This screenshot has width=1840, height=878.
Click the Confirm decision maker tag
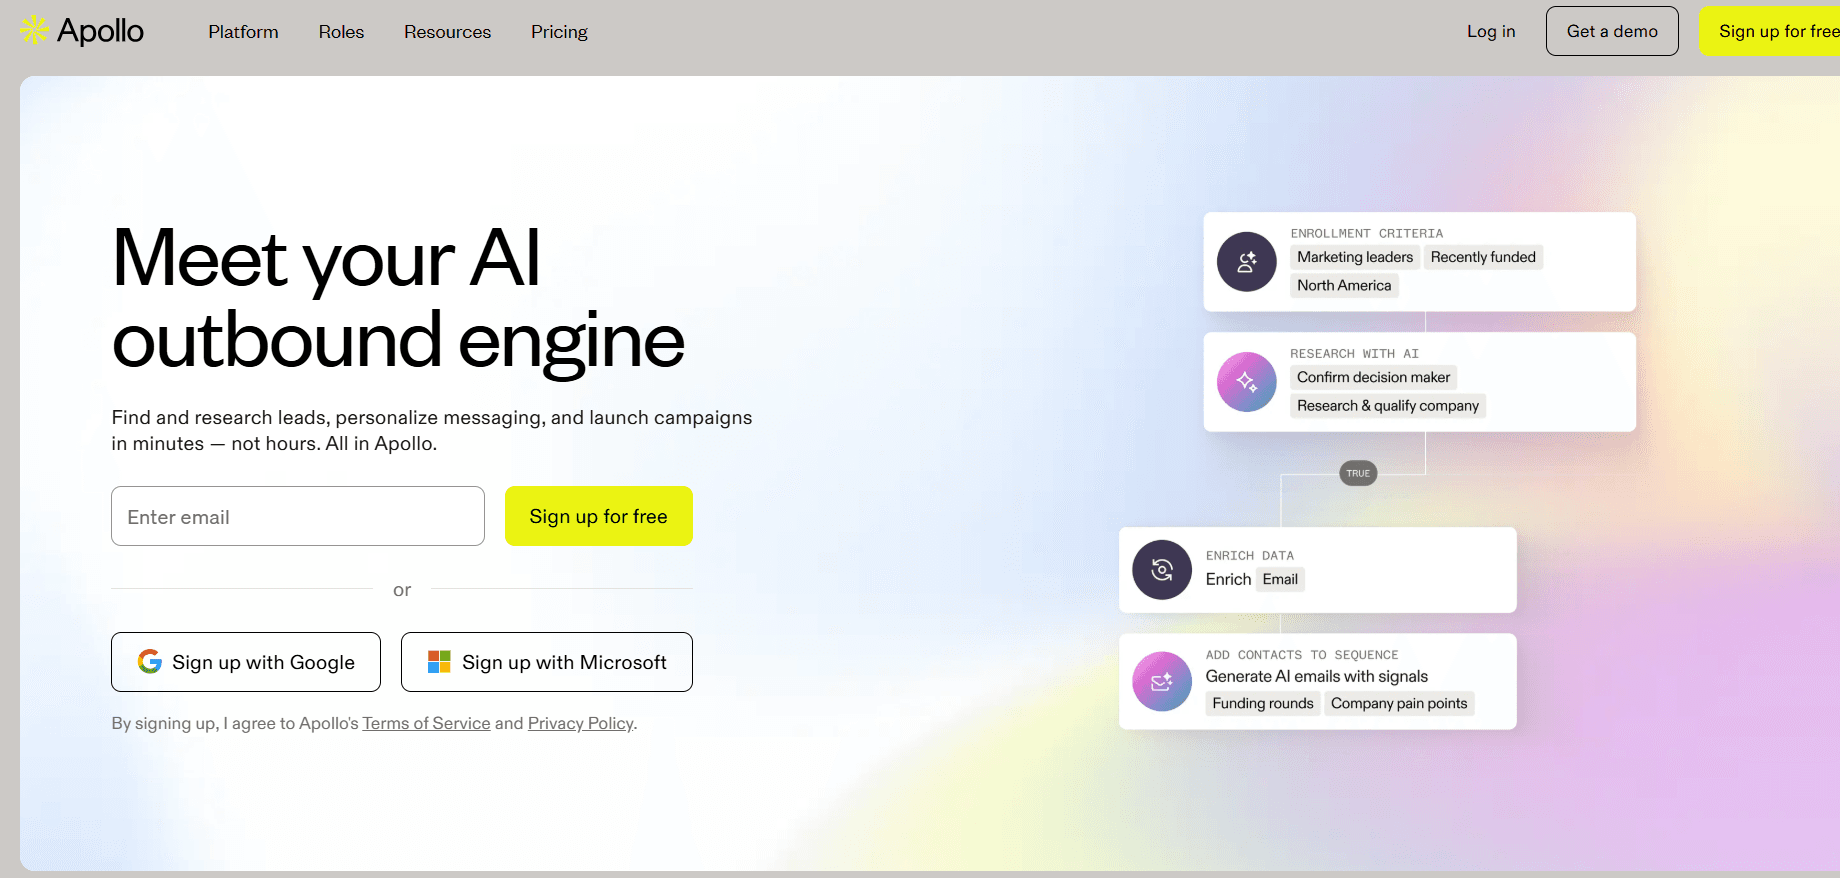pos(1373,377)
